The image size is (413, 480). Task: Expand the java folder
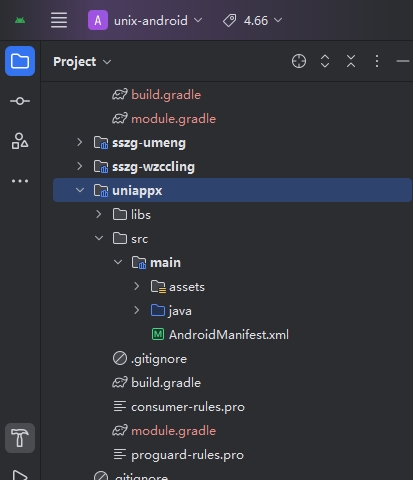tap(137, 310)
